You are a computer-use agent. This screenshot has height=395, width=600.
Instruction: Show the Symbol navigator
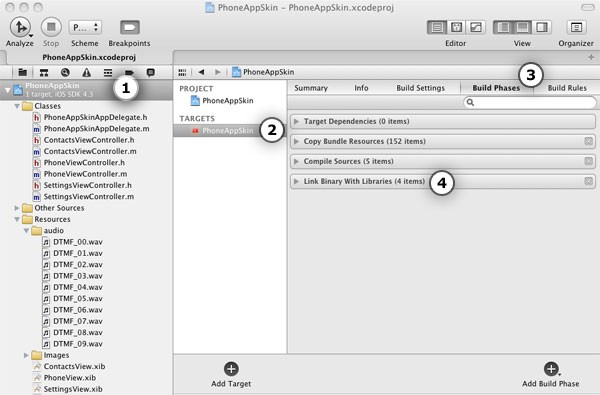coord(44,72)
